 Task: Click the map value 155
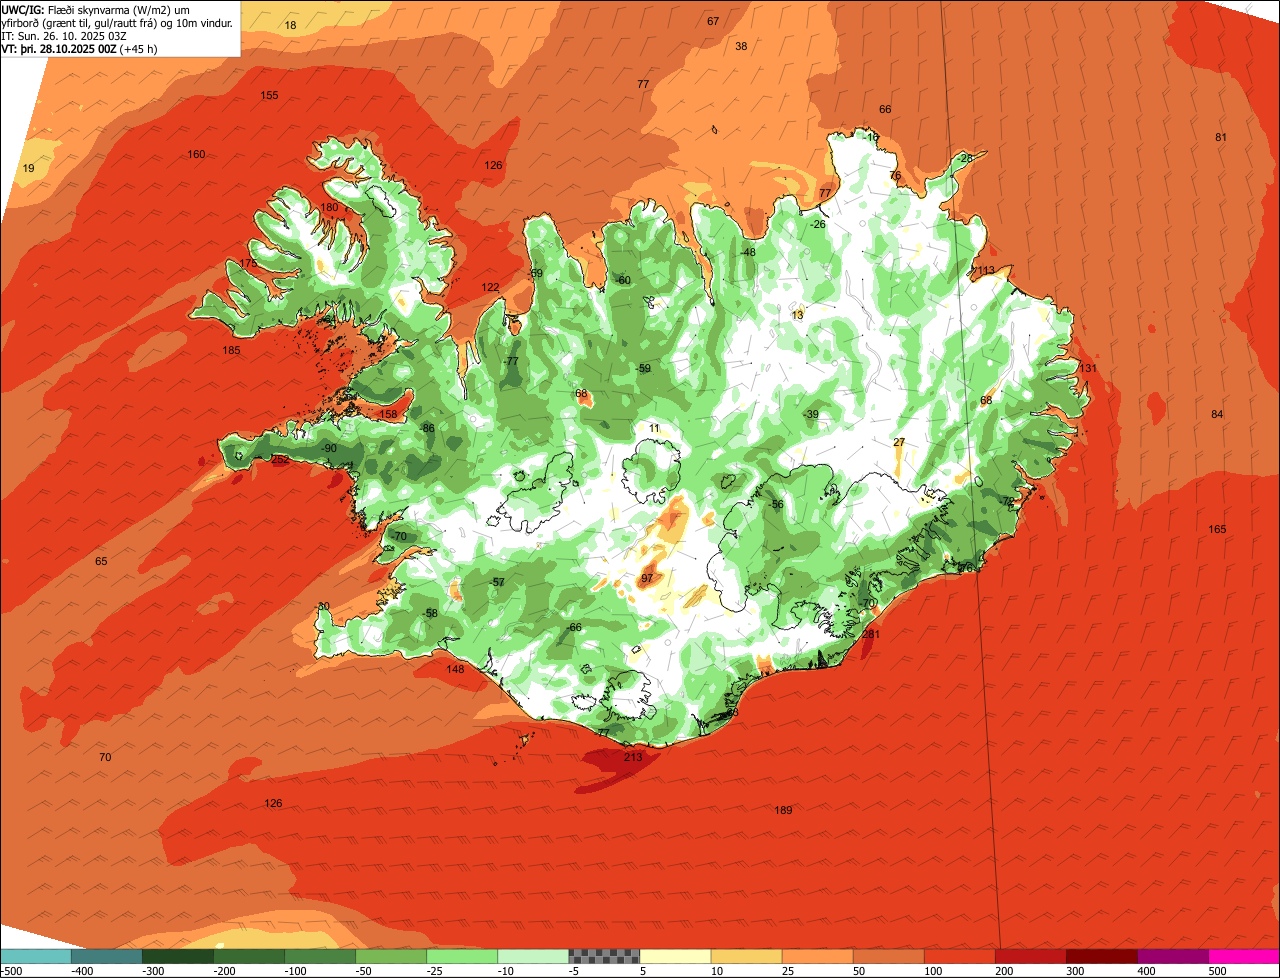[269, 96]
